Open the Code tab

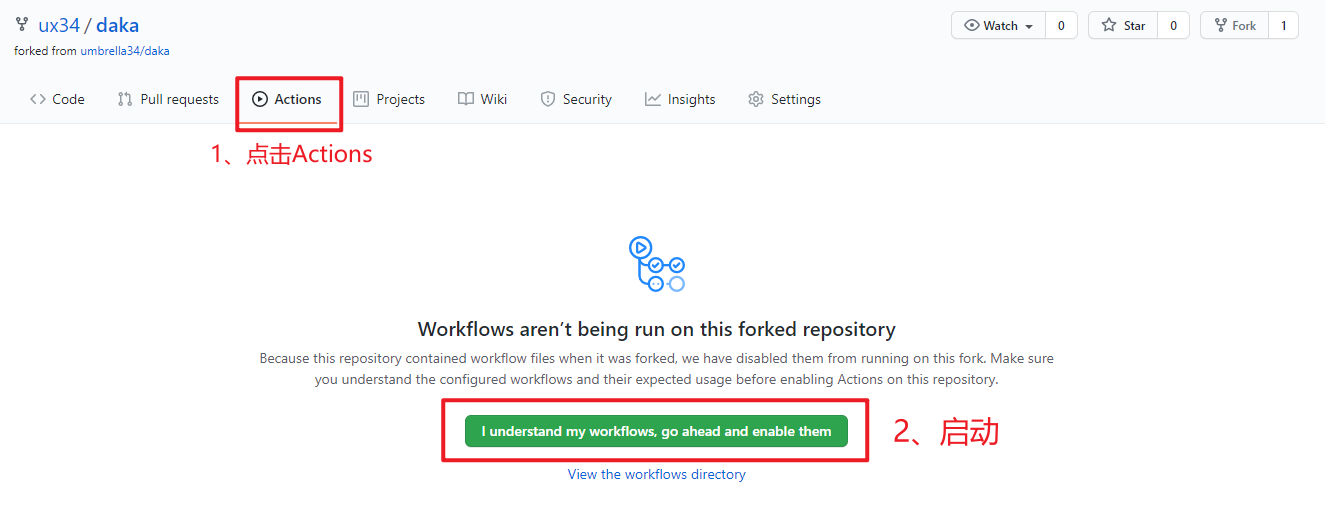coord(57,99)
